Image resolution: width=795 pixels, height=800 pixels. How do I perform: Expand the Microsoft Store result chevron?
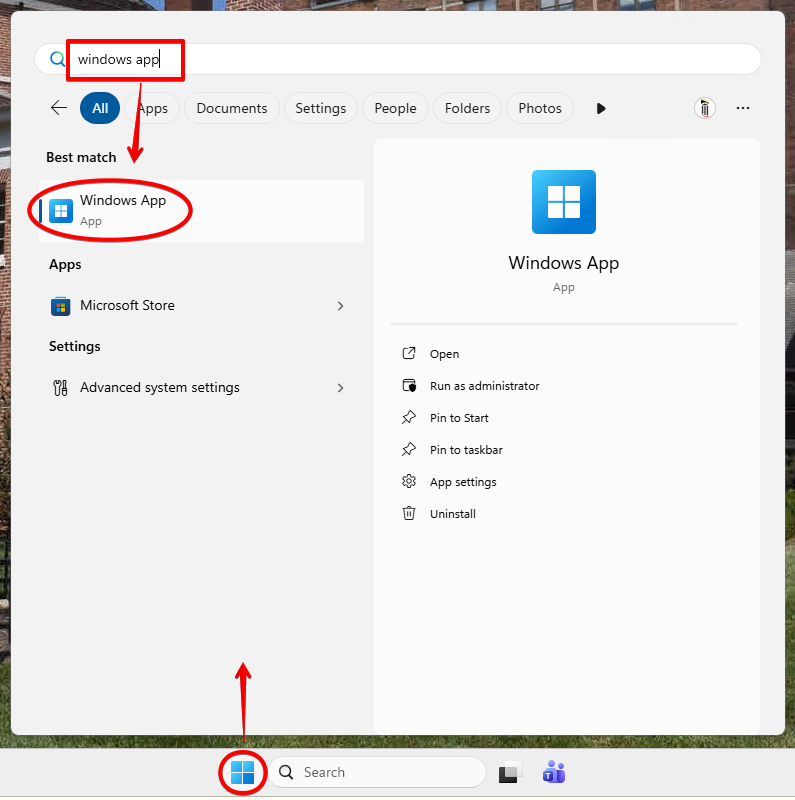340,306
